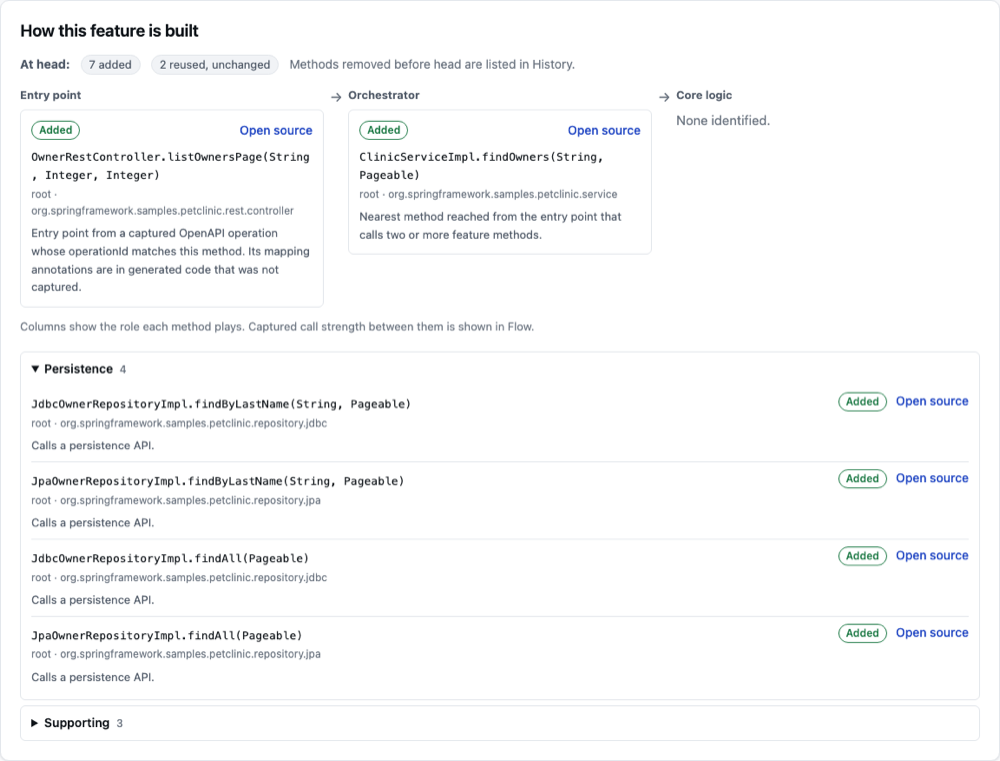Select JdbcOwnerRepositoryImpl.findAll(Pageable) text

click(x=170, y=558)
